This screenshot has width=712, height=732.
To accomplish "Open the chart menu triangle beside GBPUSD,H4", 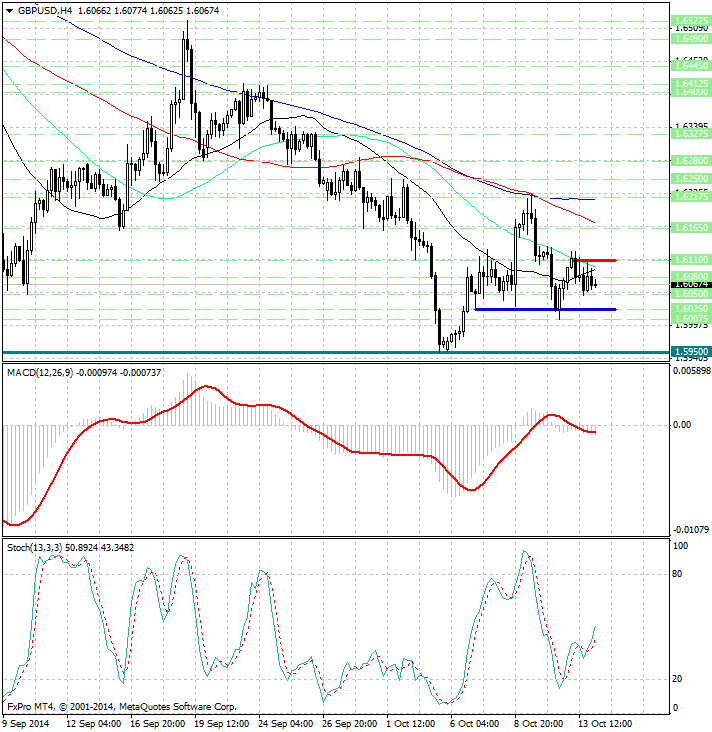I will pos(9,11).
